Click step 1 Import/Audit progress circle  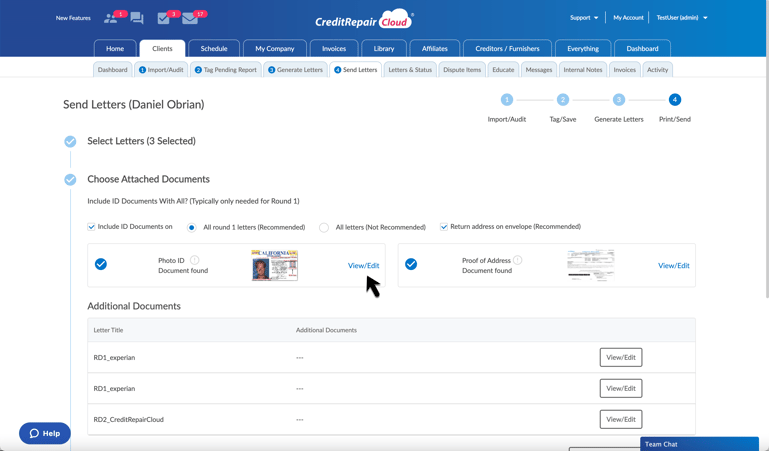click(x=507, y=100)
